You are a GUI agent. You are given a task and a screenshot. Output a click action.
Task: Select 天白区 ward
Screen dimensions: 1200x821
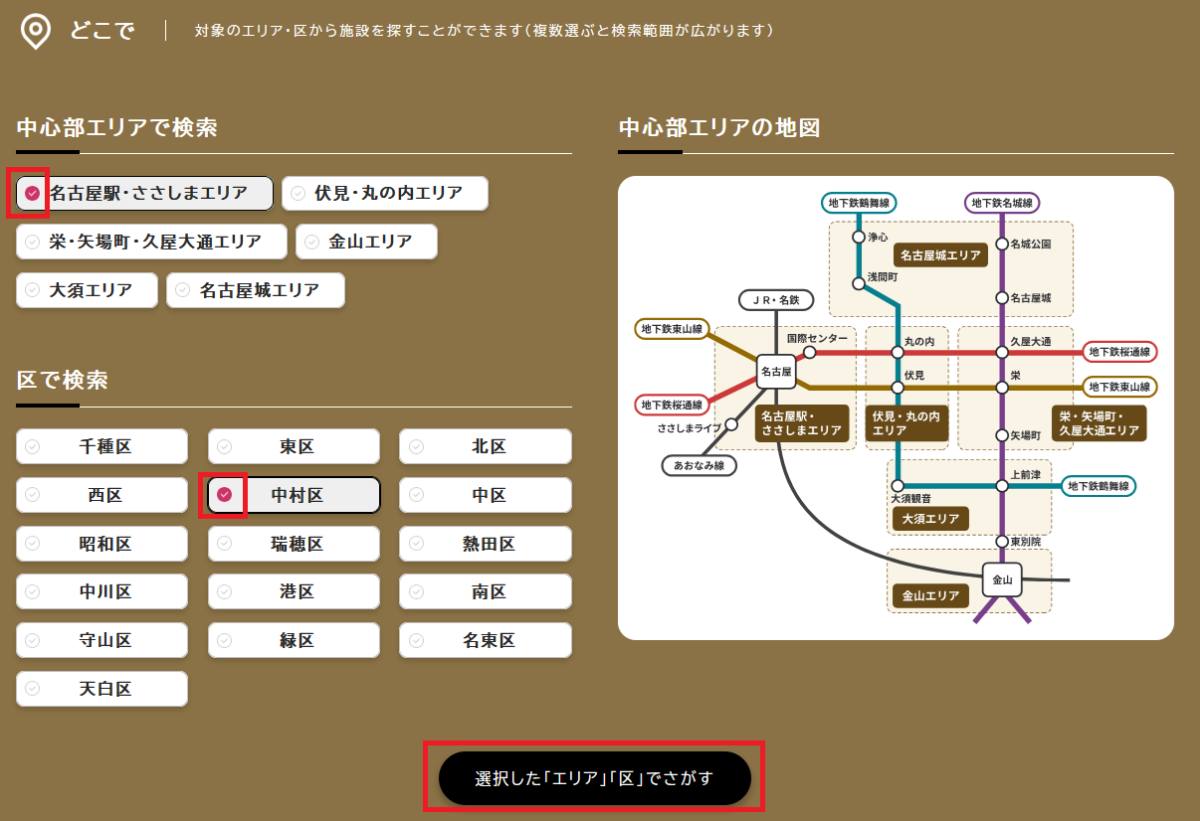pyautogui.click(x=102, y=689)
